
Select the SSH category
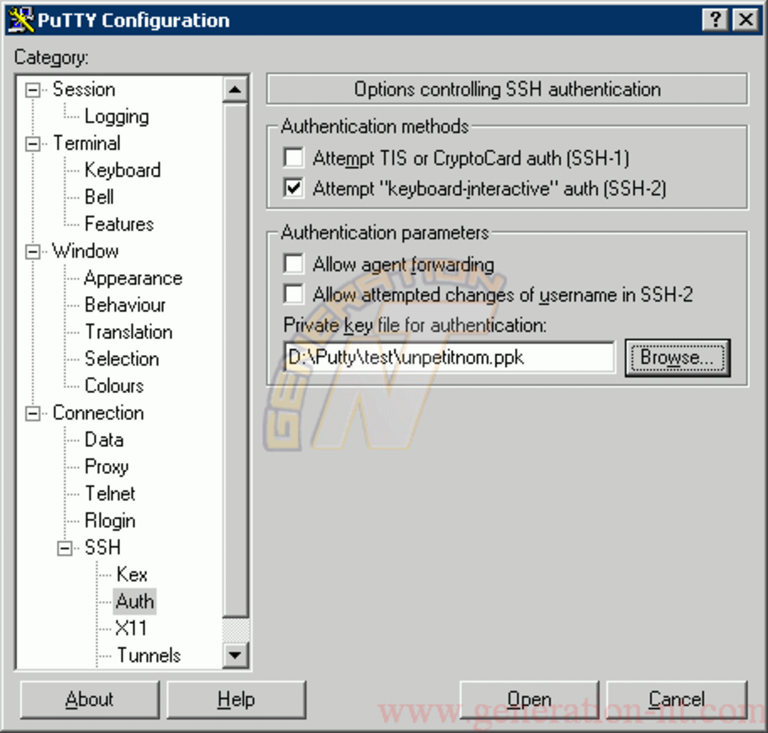102,547
